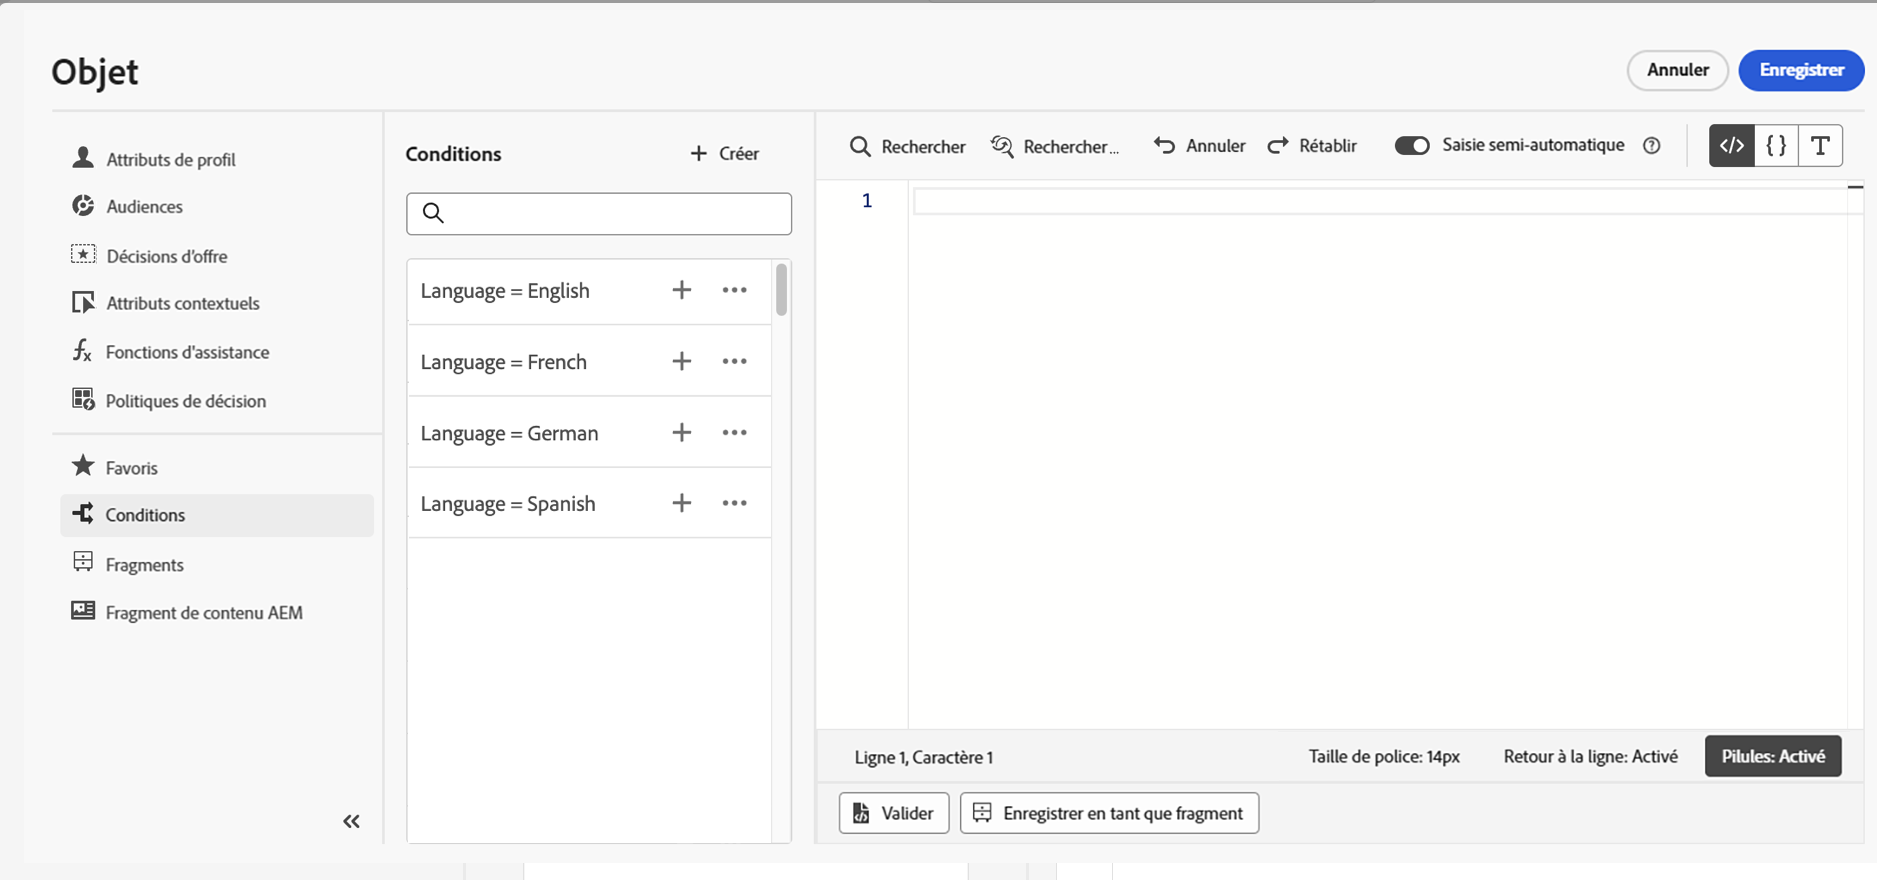The width and height of the screenshot is (1877, 880).
Task: Open more options for Language = English
Action: pyautogui.click(x=735, y=290)
